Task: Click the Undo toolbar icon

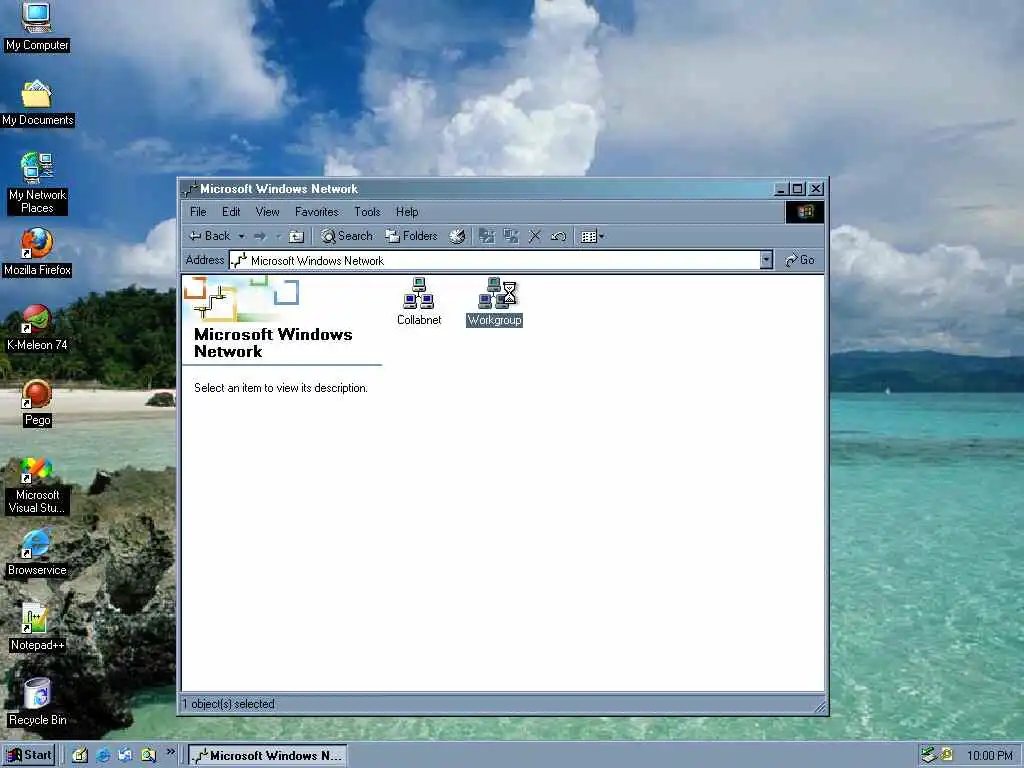Action: (x=558, y=236)
